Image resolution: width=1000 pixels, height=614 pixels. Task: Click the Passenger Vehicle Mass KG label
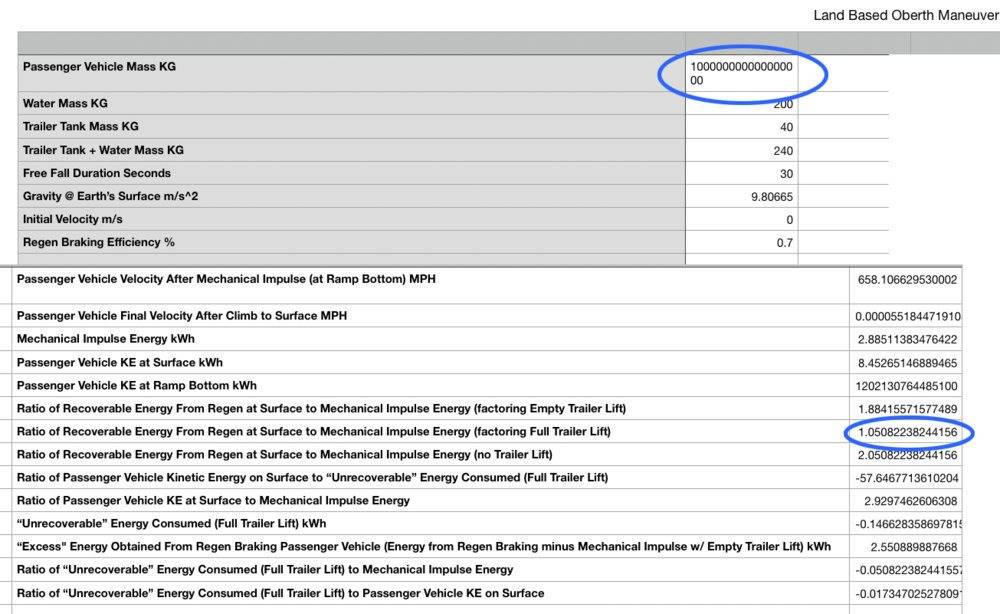pyautogui.click(x=99, y=66)
